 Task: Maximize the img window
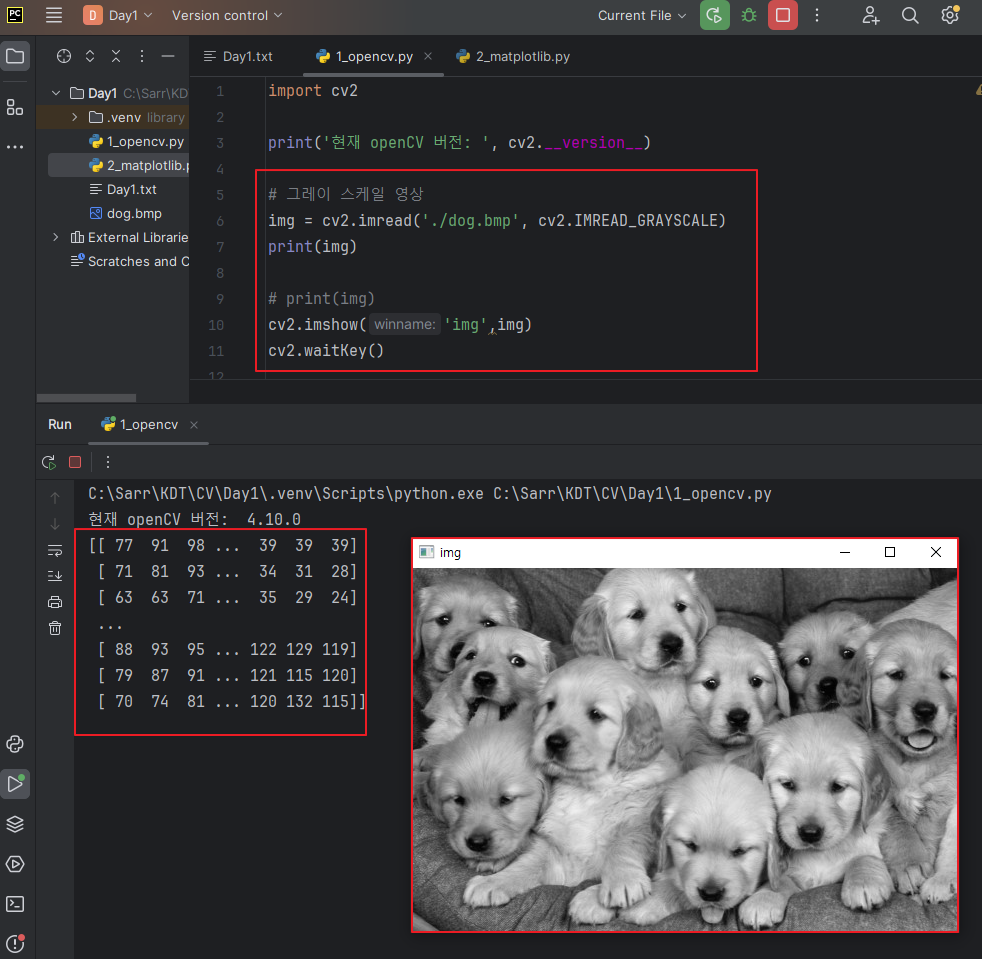coord(889,552)
